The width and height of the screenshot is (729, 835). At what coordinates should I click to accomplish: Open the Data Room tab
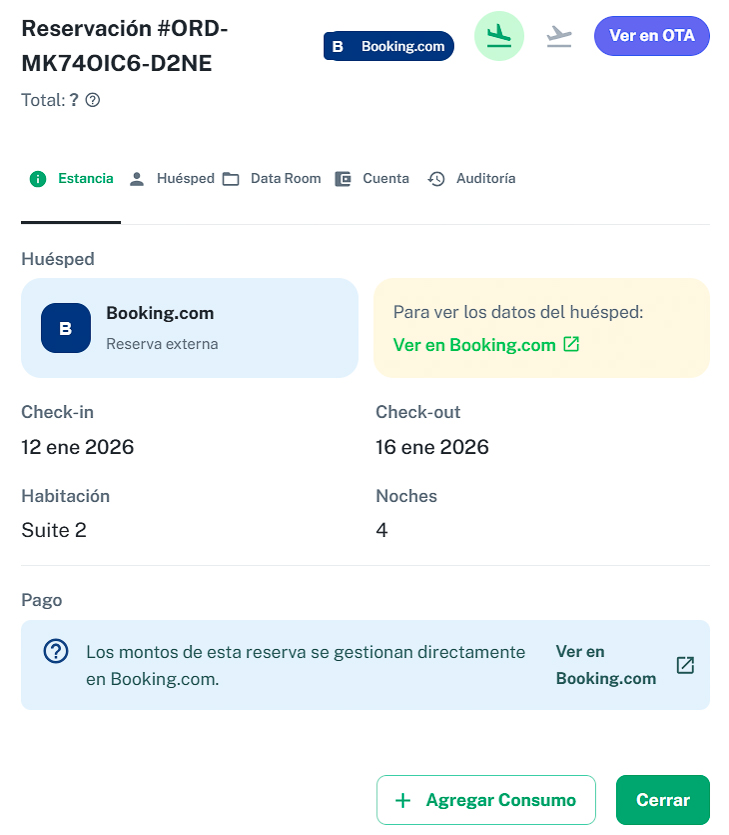tap(272, 179)
